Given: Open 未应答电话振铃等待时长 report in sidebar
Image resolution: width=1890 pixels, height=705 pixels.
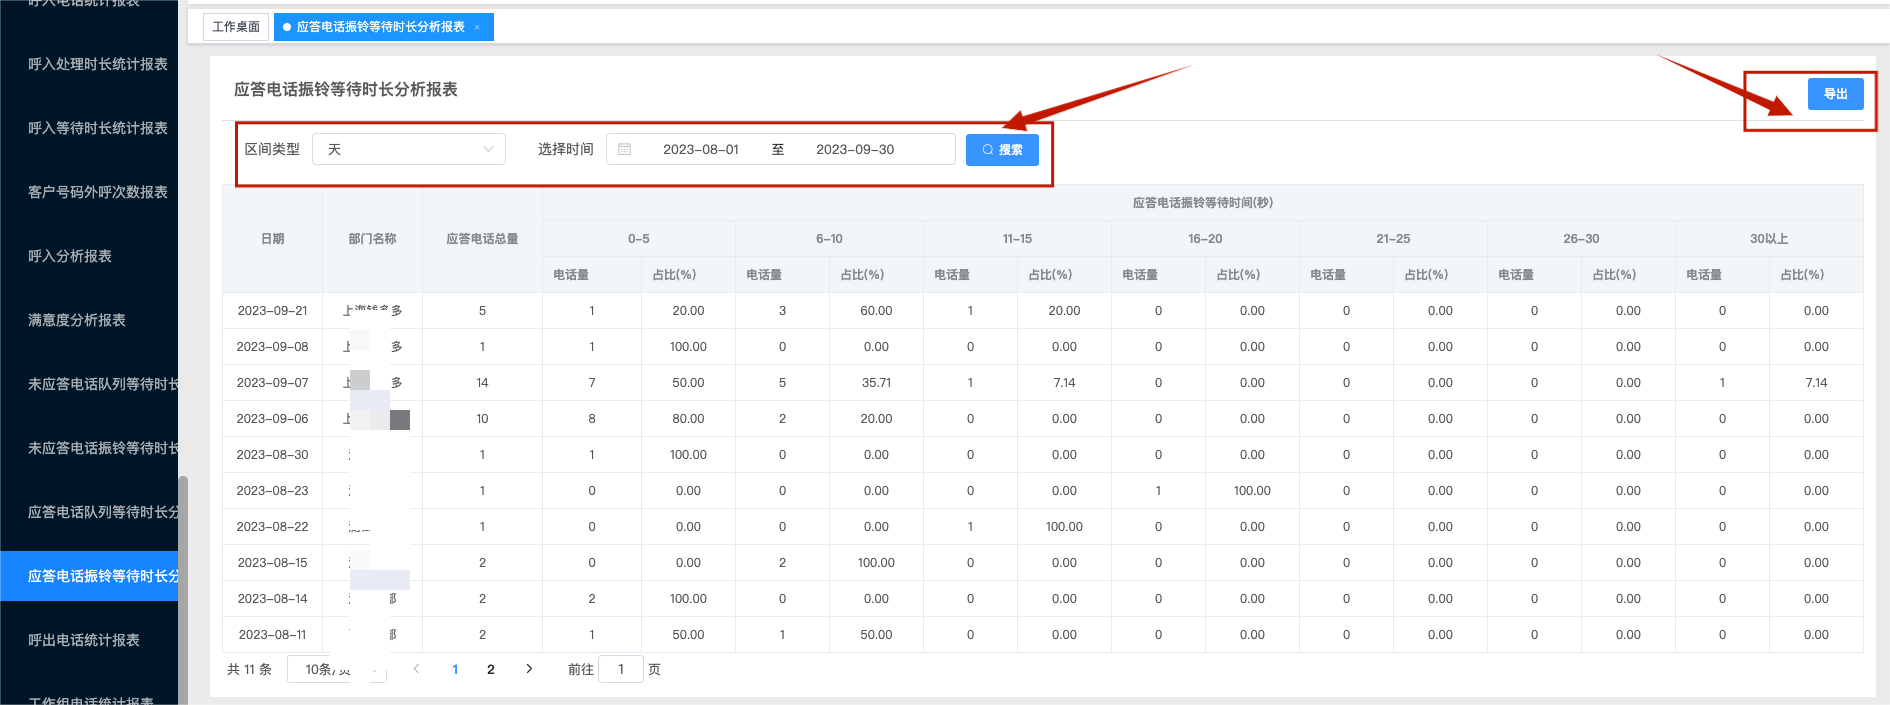Looking at the screenshot, I should [103, 448].
